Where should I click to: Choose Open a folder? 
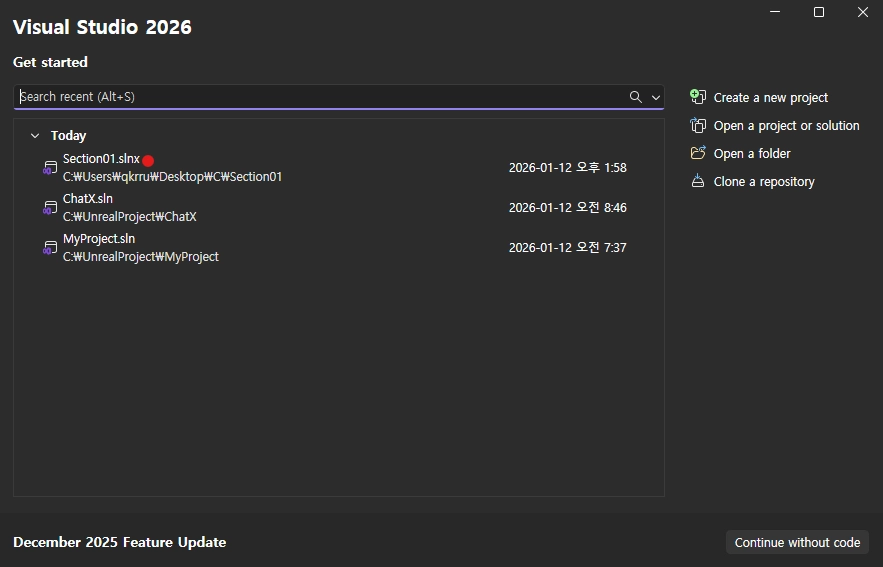pyautogui.click(x=741, y=153)
